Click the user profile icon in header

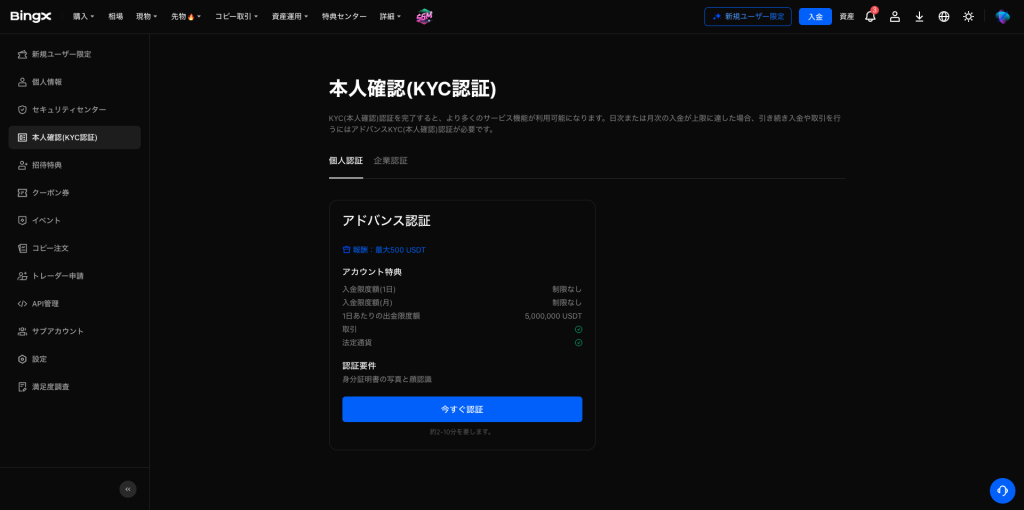pyautogui.click(x=895, y=17)
